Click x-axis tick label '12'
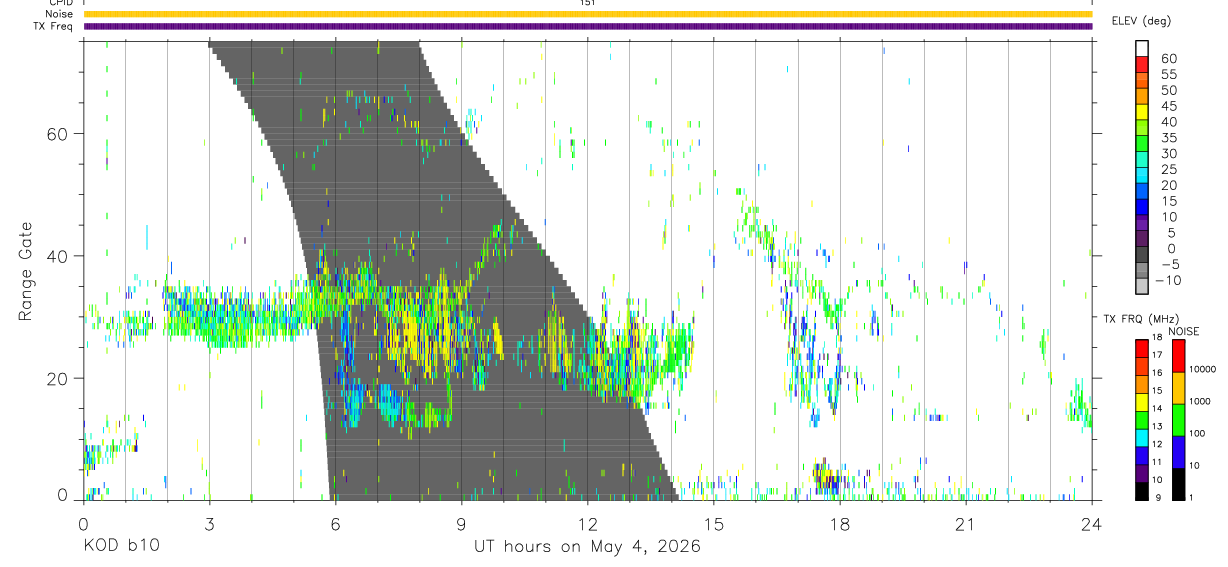Screen dimensions: 1228x567 click(x=587, y=524)
